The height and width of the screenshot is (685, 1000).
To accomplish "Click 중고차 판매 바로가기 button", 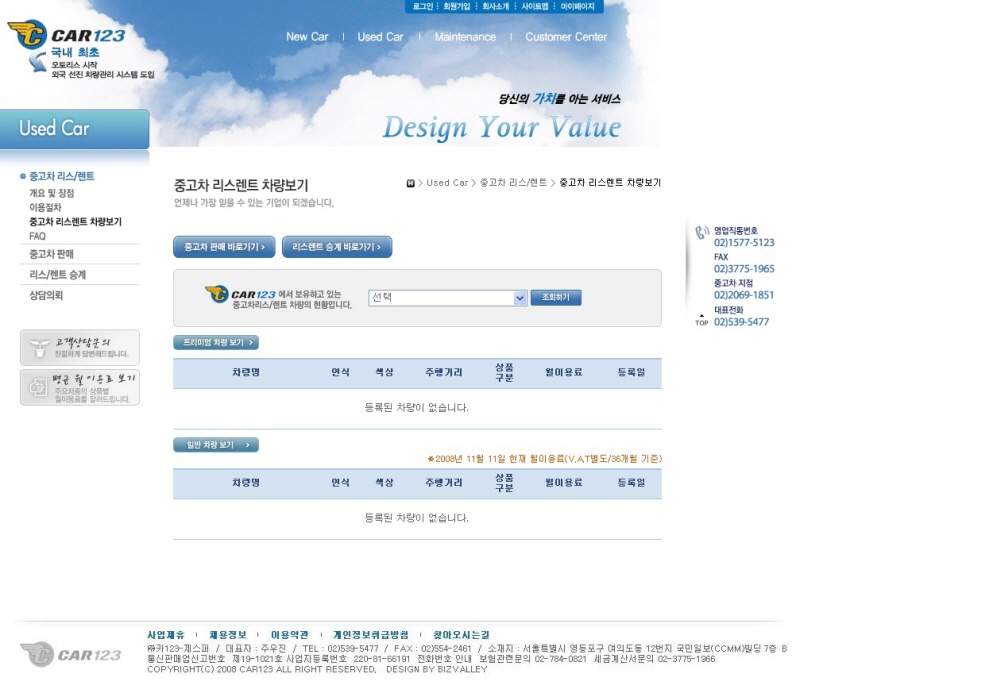I will tap(224, 247).
